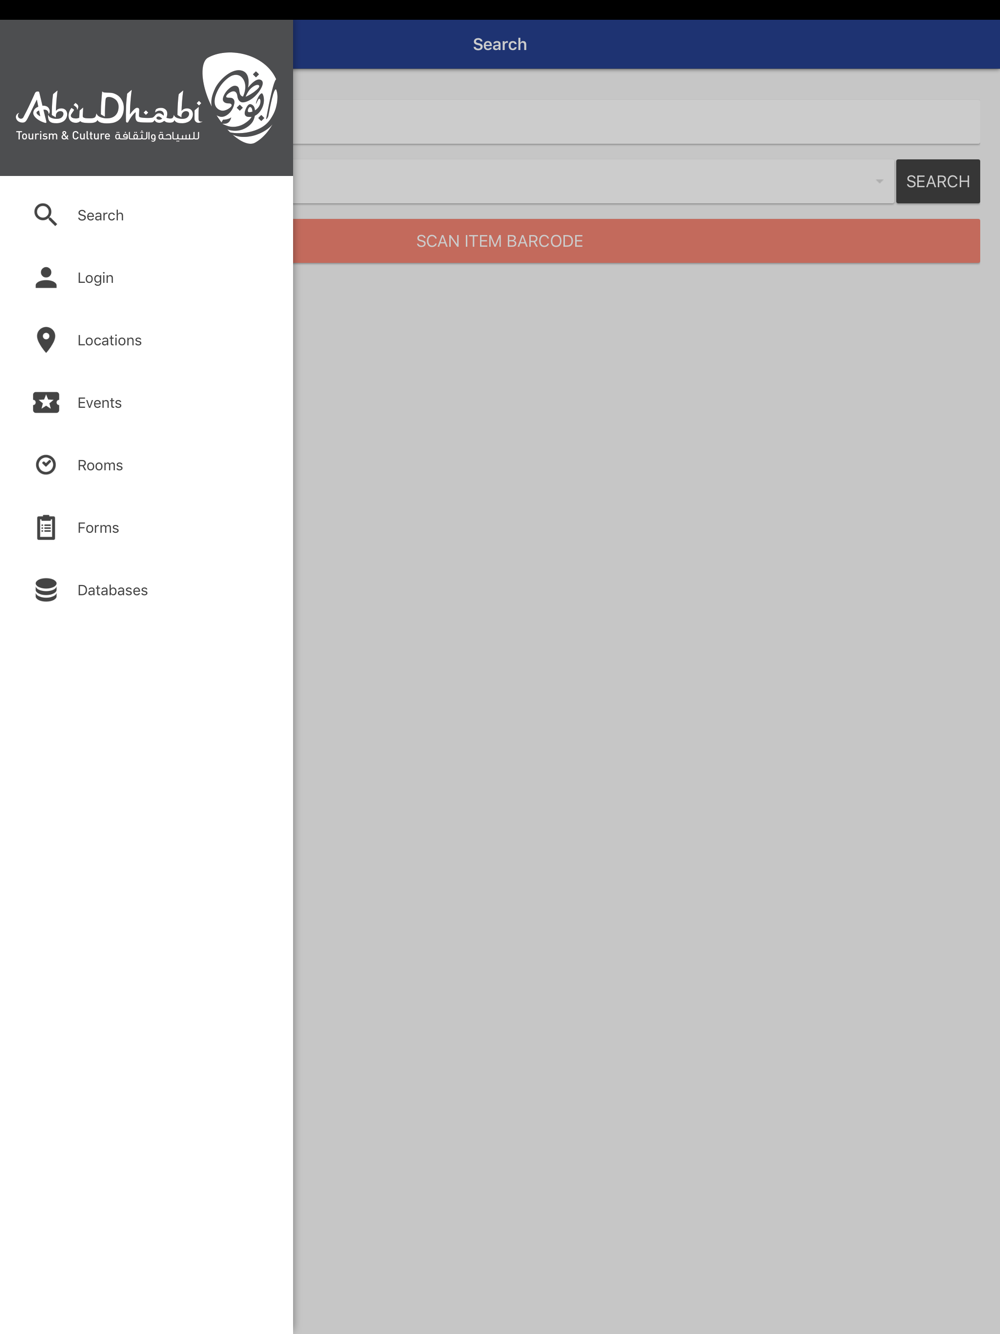Click the blue Search header bar title

coord(500,44)
